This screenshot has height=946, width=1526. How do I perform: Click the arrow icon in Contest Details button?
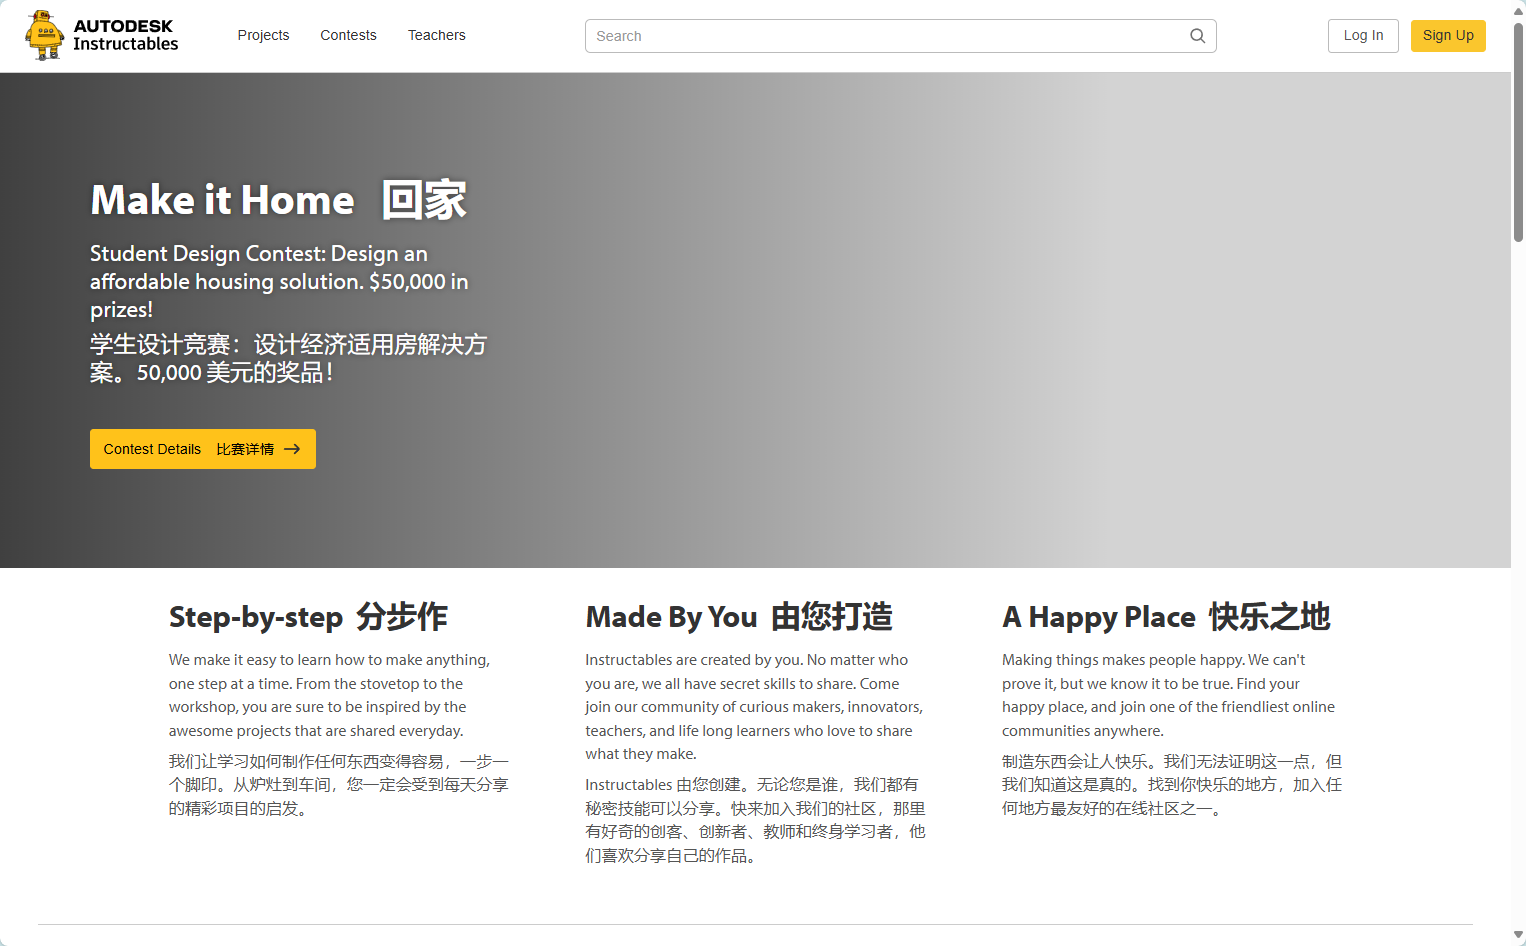coord(292,449)
